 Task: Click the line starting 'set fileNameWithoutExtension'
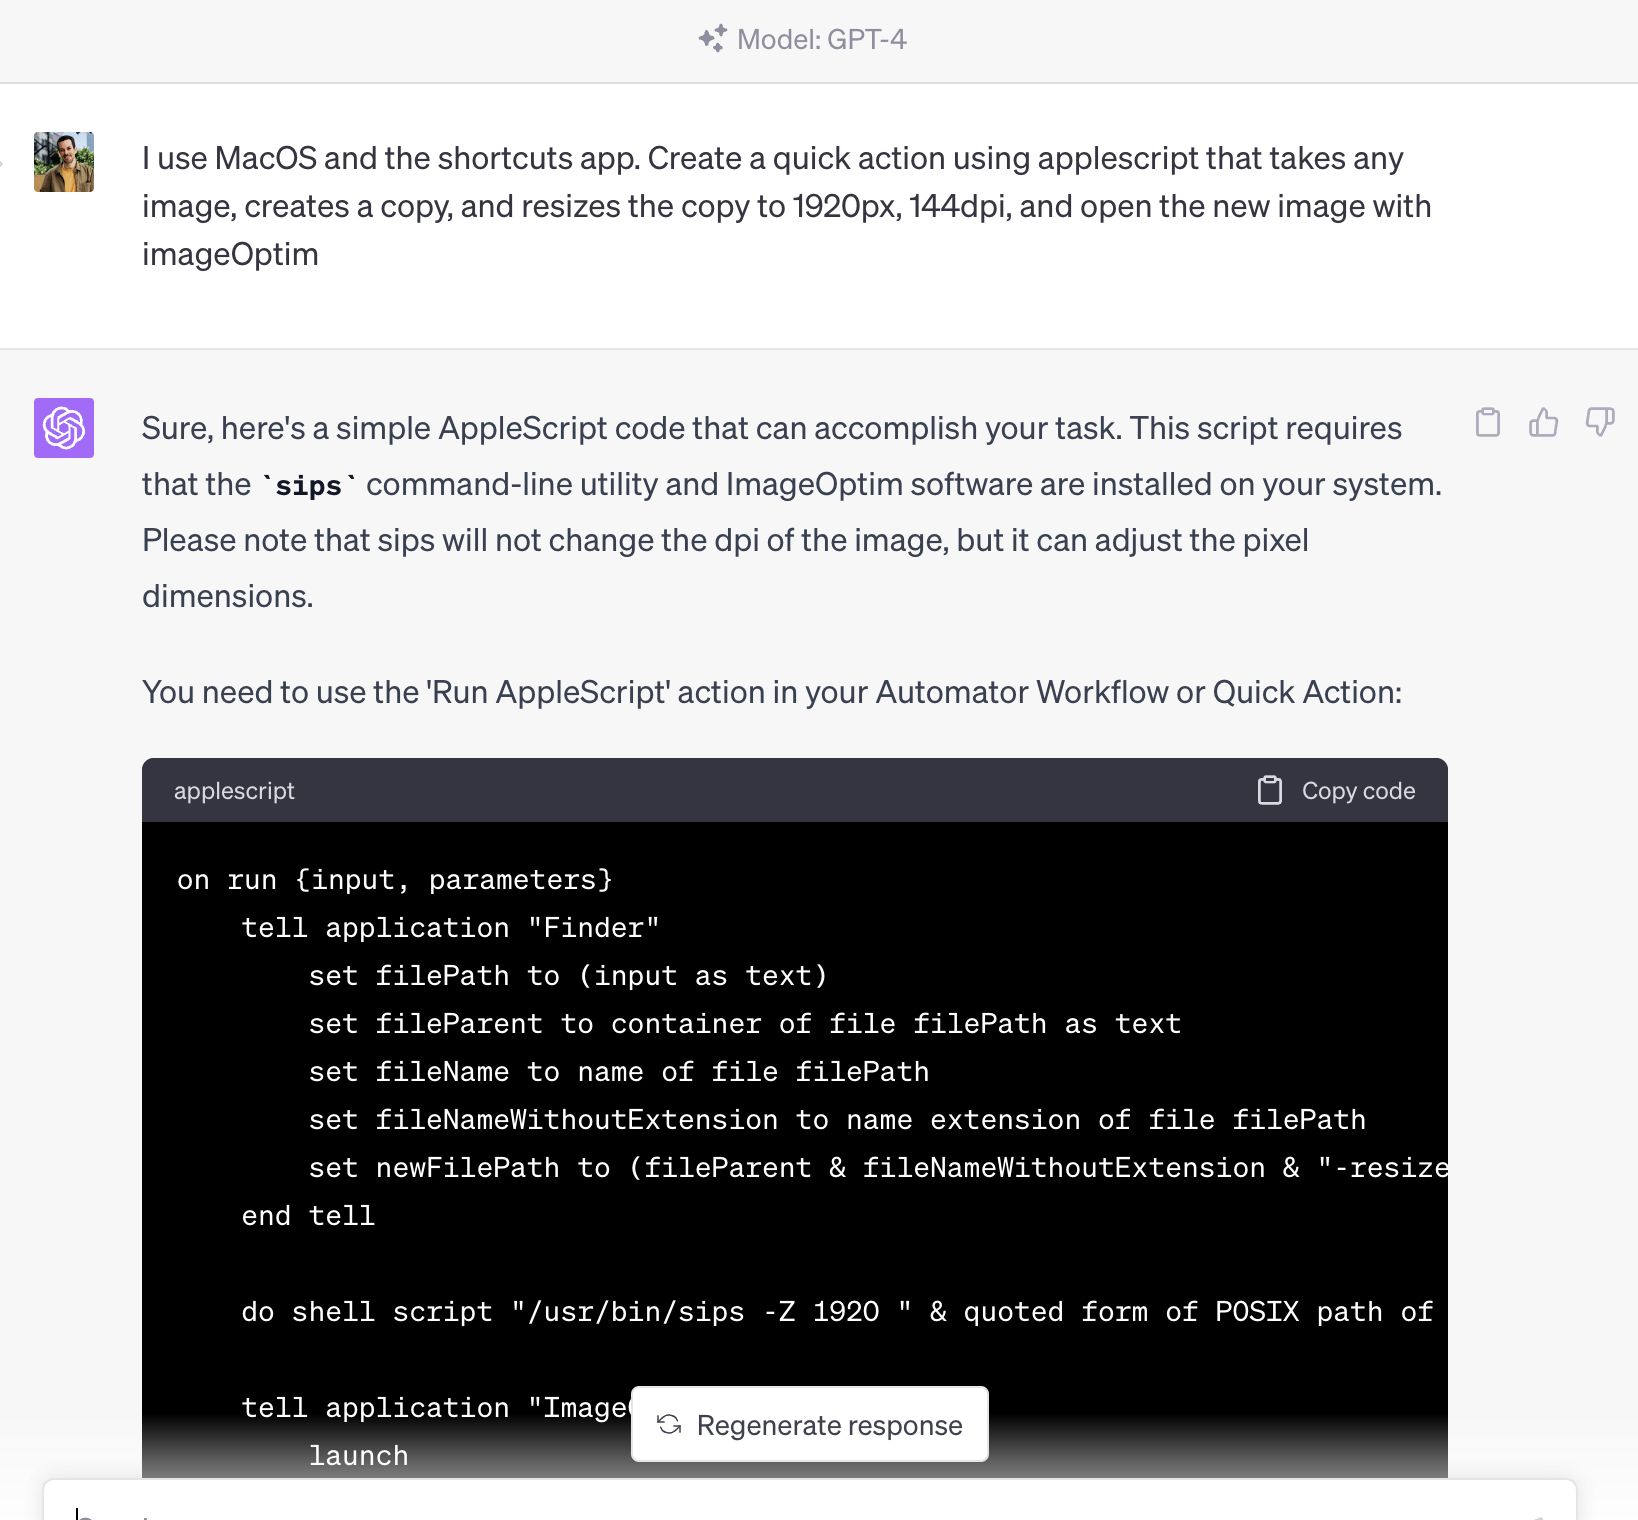(x=837, y=1120)
